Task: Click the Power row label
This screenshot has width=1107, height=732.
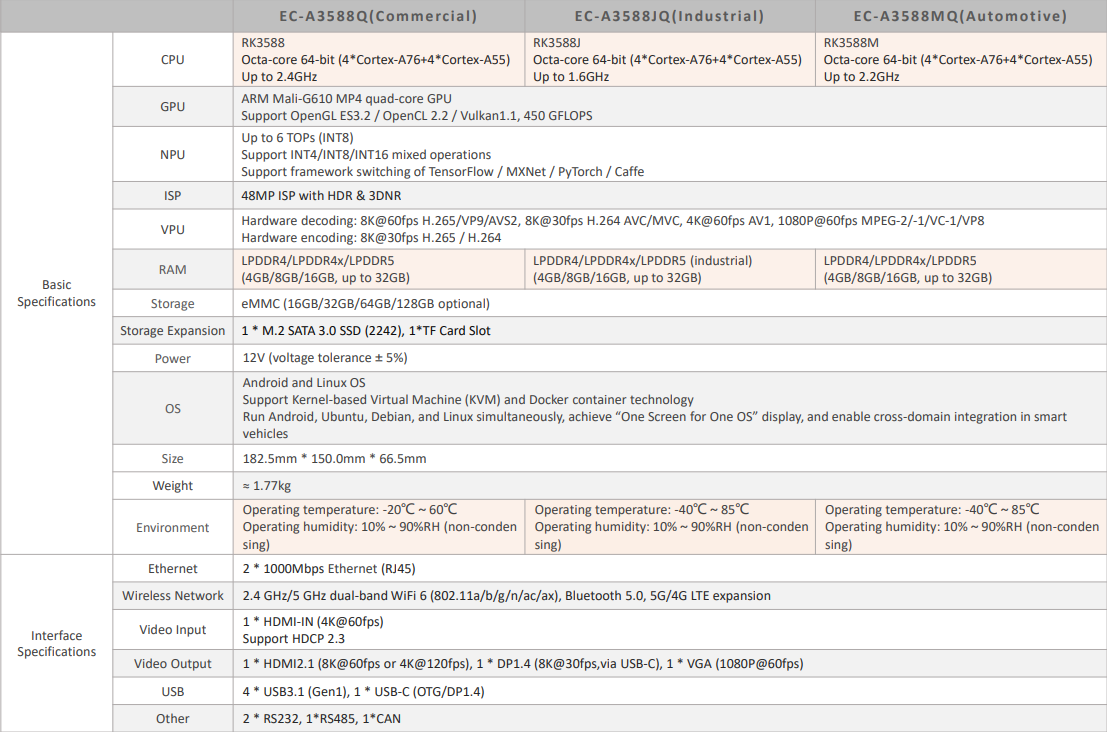Action: 172,359
